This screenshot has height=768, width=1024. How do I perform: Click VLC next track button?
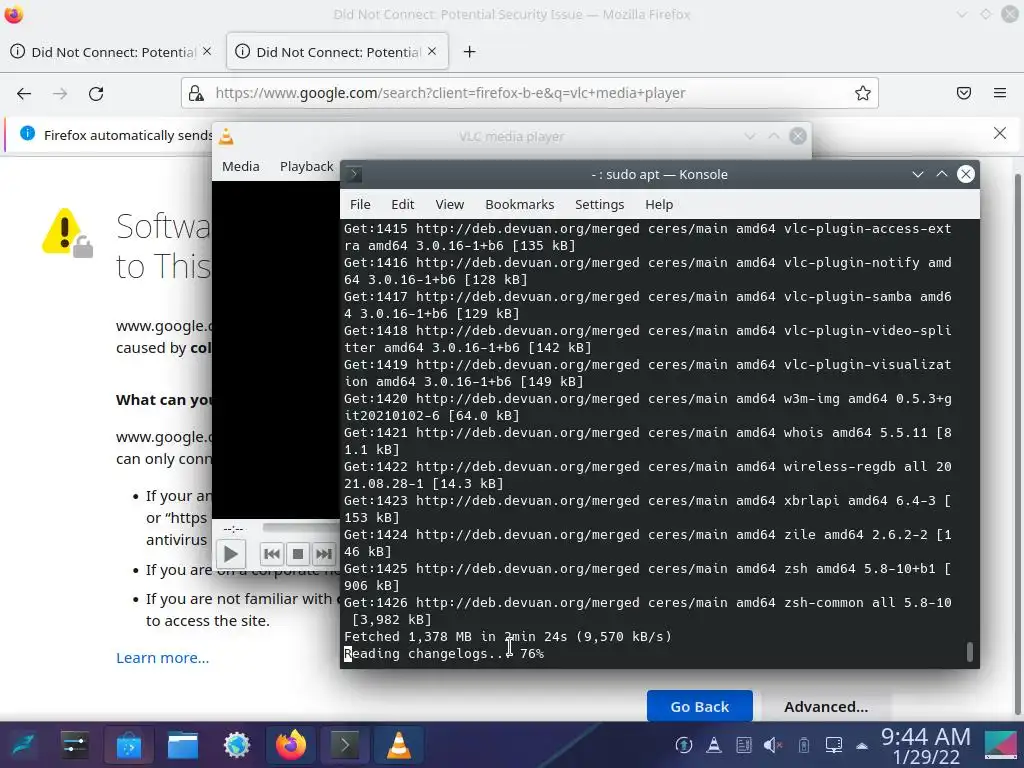[x=324, y=554]
